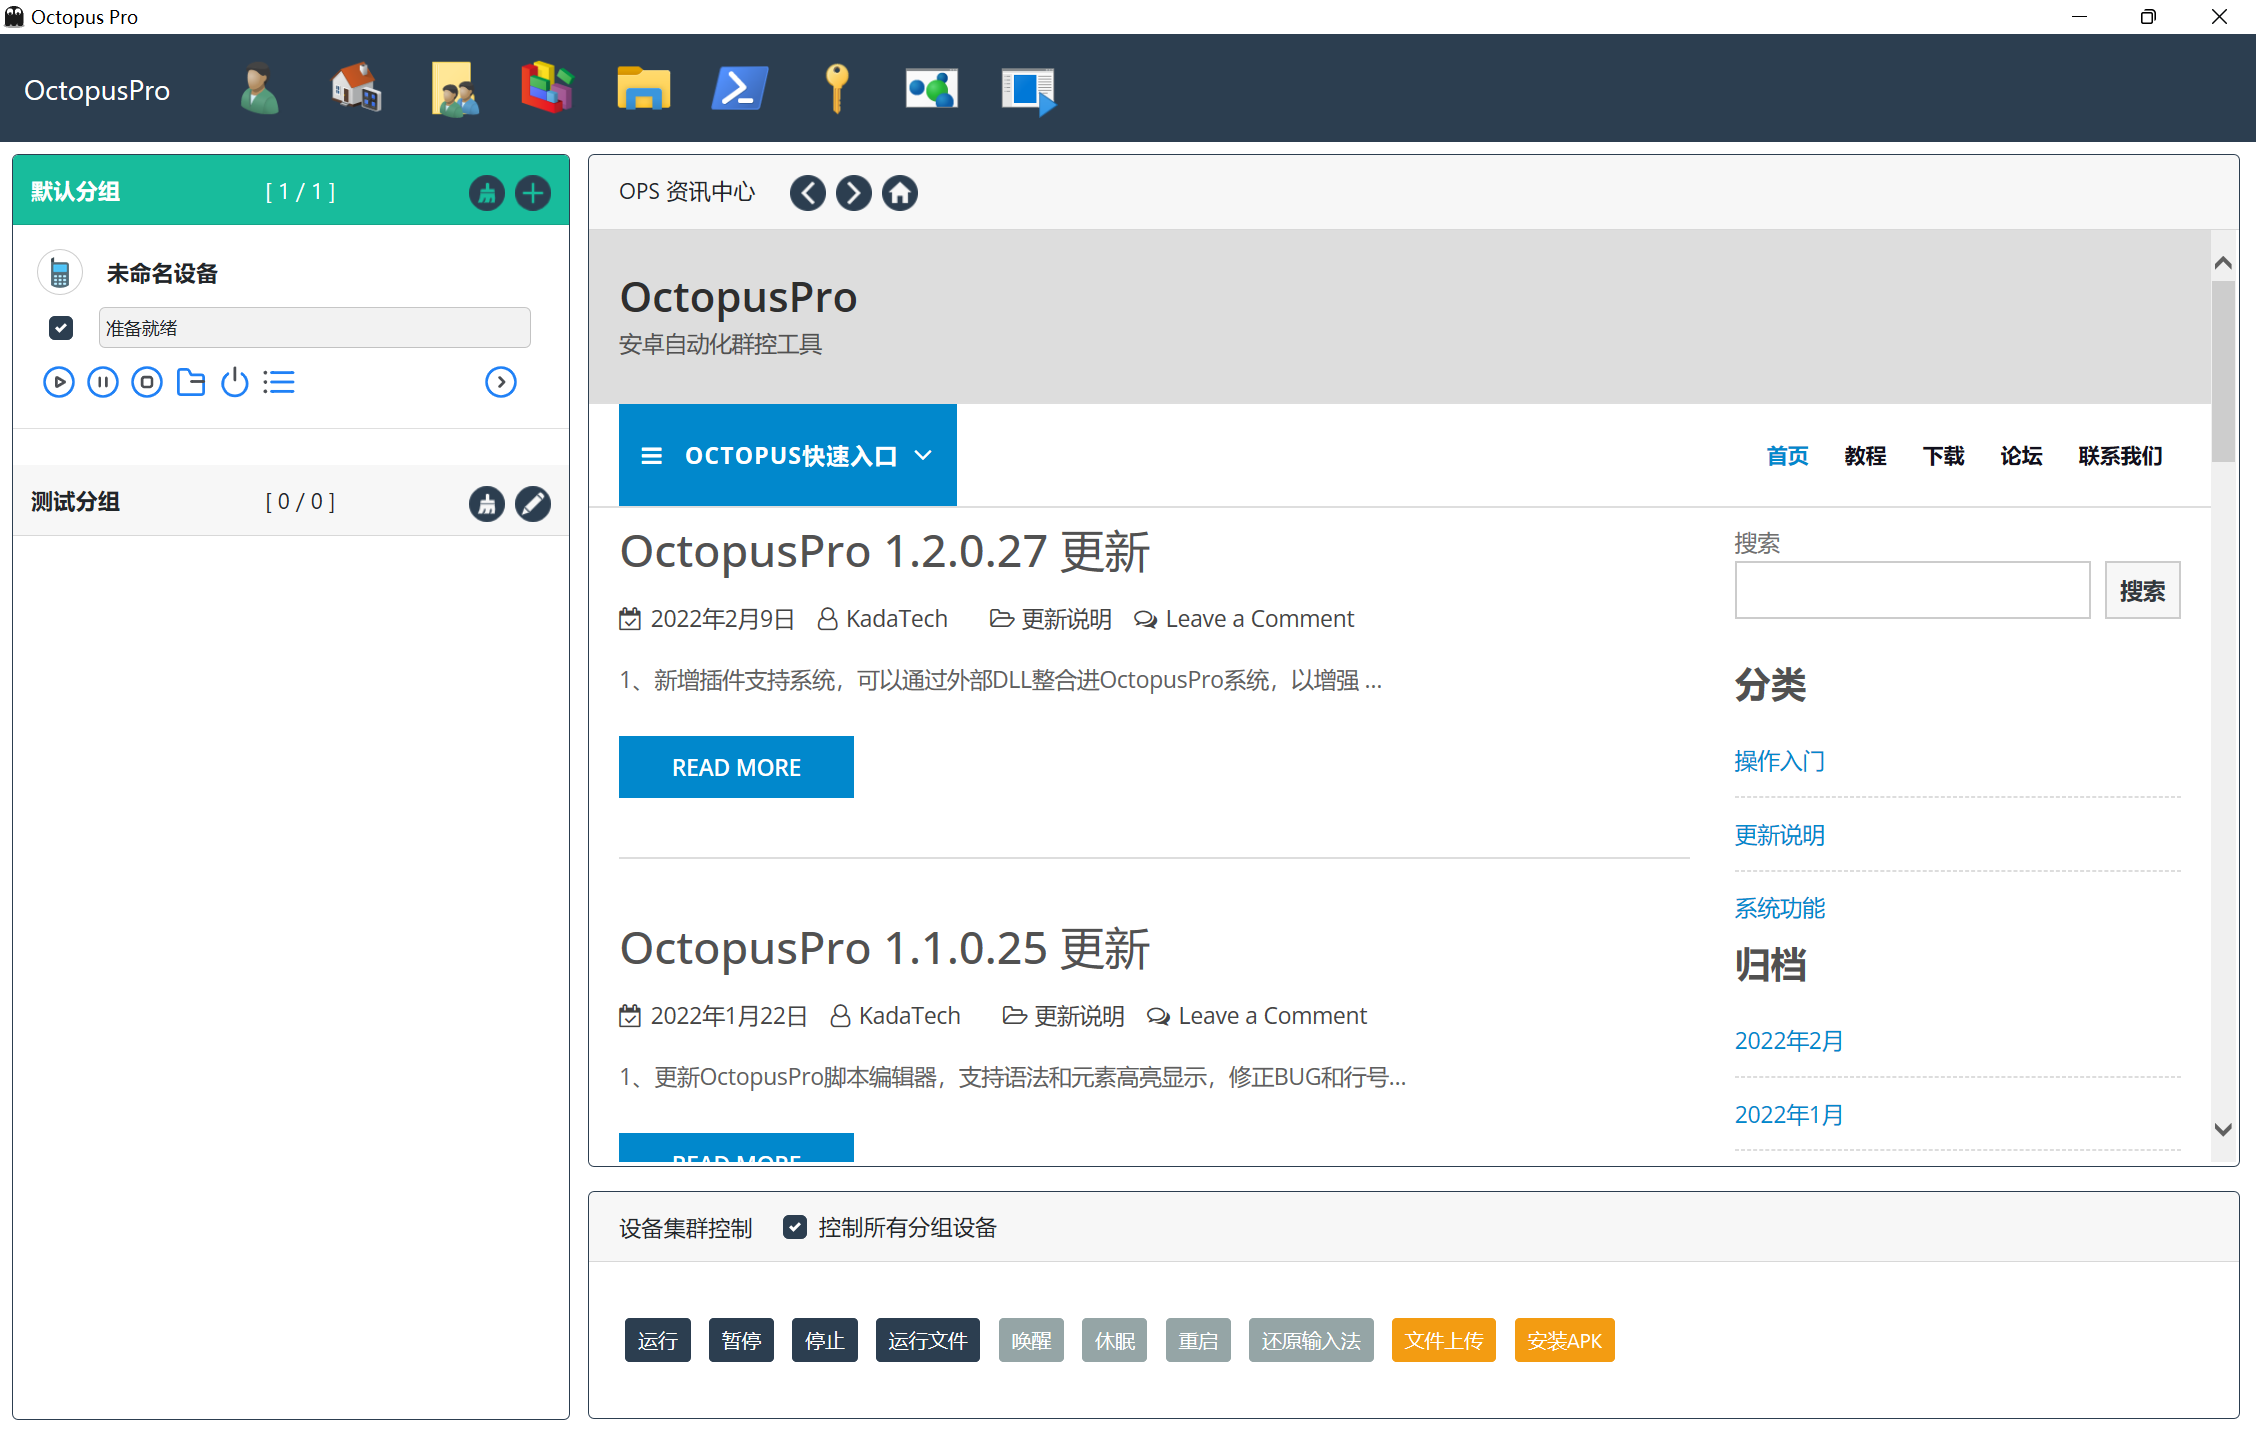Toggle 控制所有分组设备 checkbox

click(x=795, y=1227)
